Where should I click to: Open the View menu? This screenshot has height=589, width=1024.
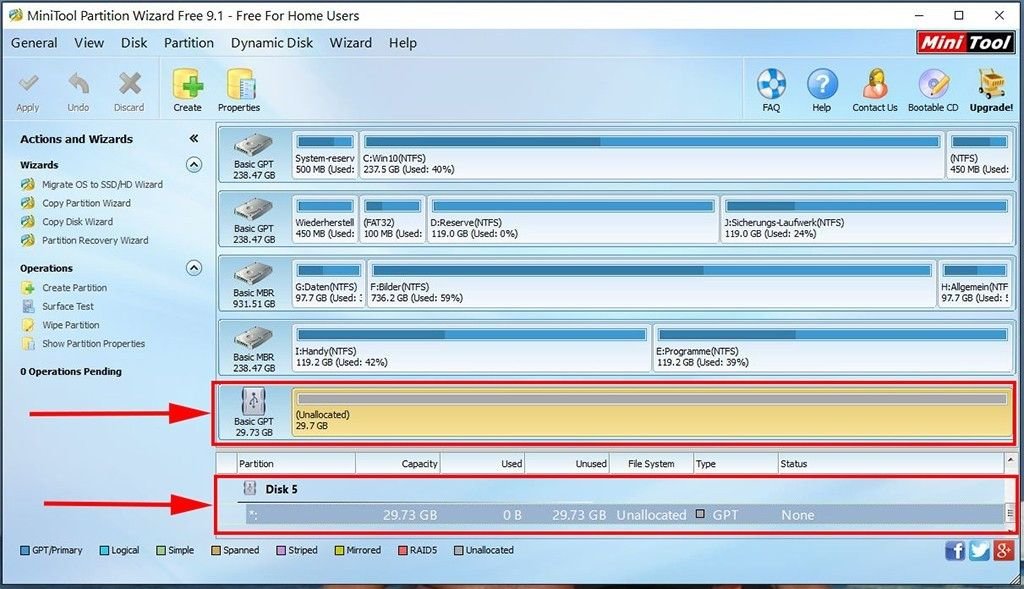[89, 43]
